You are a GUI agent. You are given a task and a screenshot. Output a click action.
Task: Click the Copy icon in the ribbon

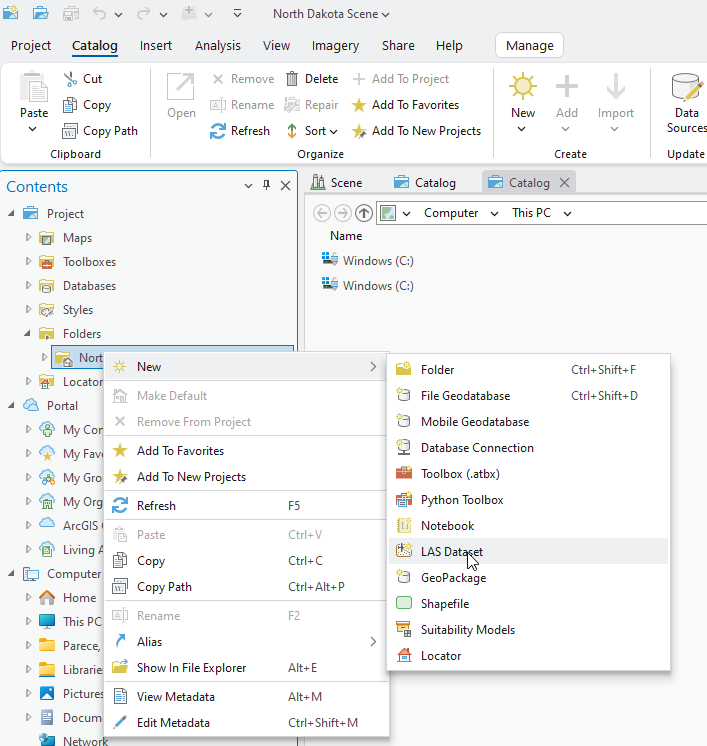pyautogui.click(x=70, y=105)
